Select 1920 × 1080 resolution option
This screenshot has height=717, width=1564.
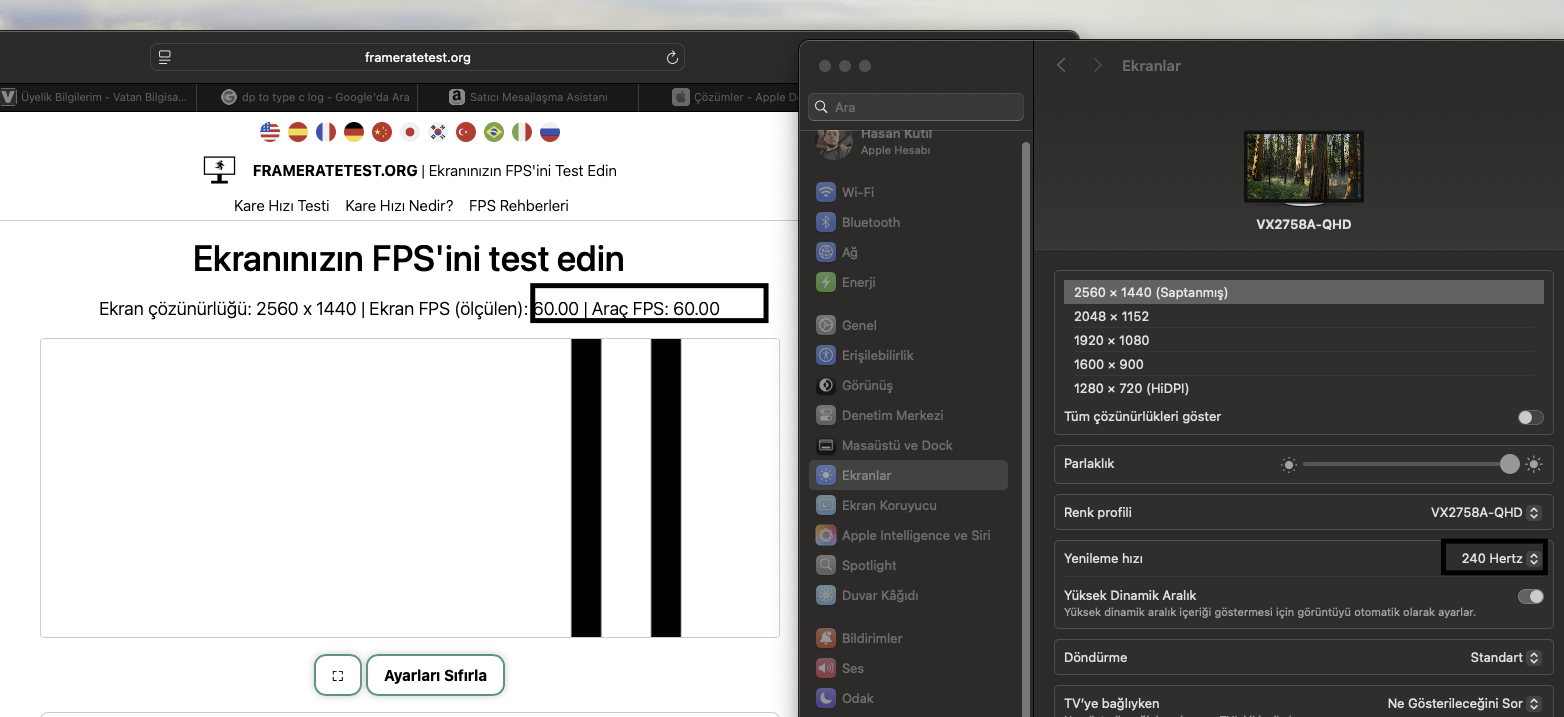tap(1111, 340)
